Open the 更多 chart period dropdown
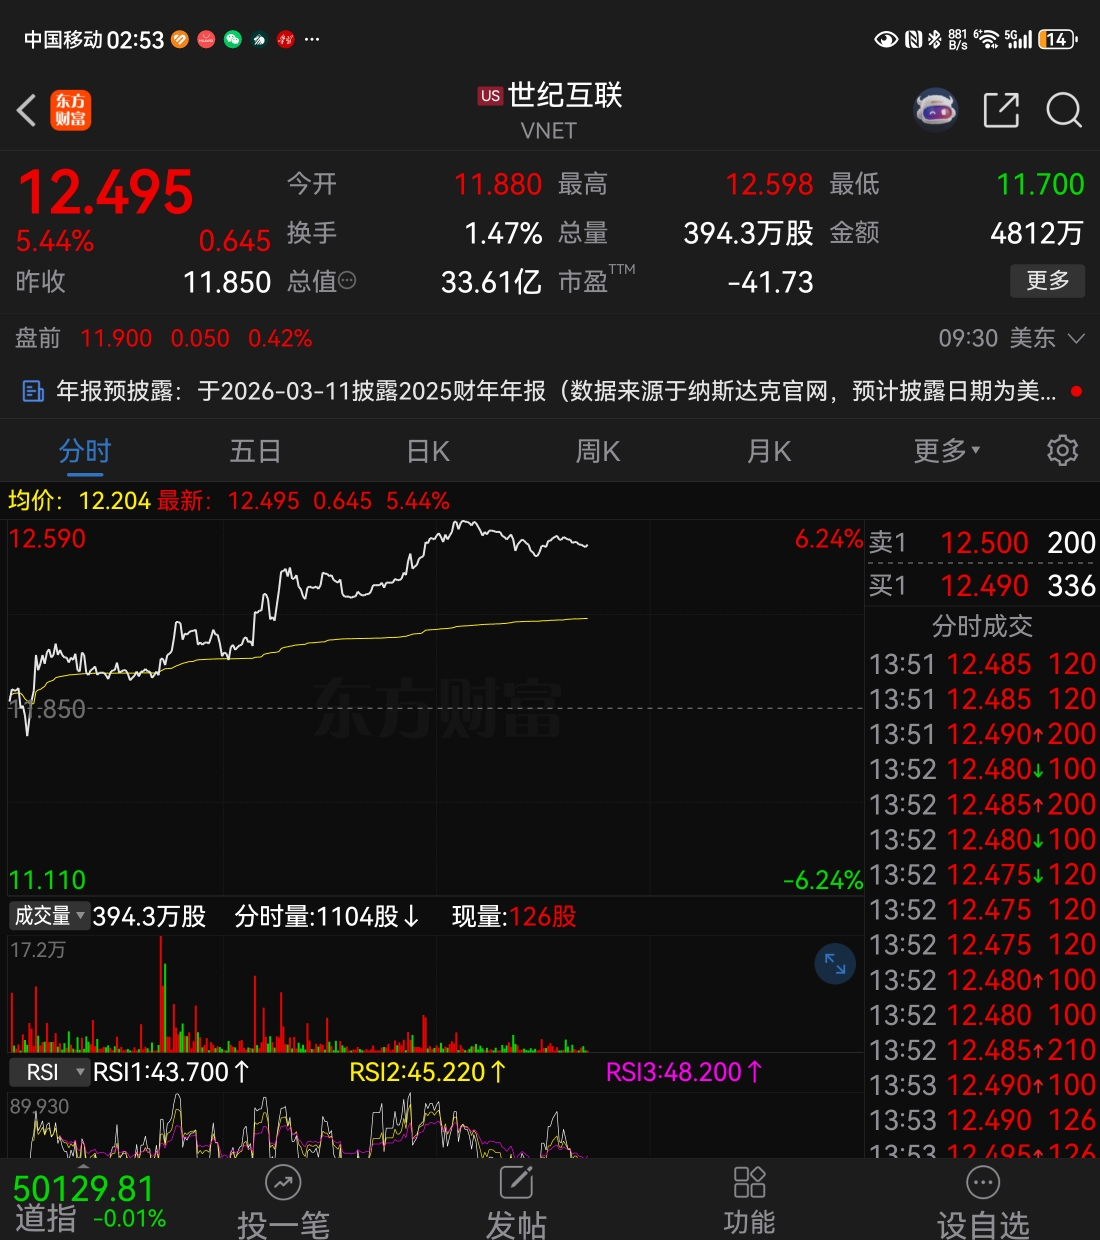1100x1240 pixels. (x=947, y=451)
